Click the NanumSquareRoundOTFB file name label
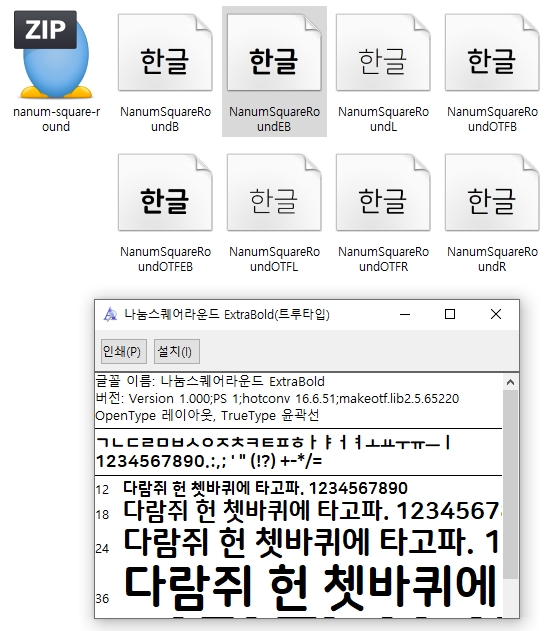550x631 pixels. click(x=492, y=119)
